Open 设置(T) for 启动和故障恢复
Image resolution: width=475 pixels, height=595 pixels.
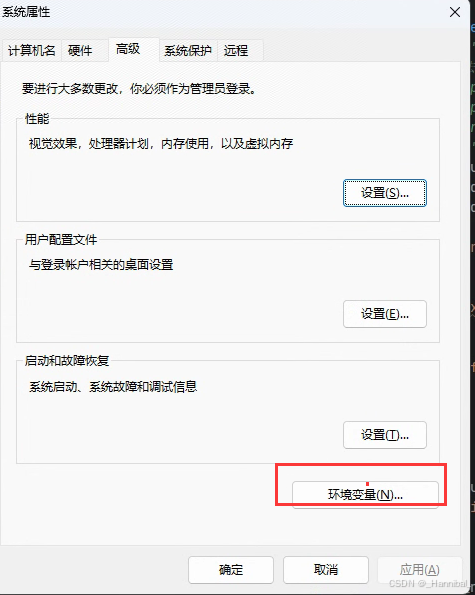coord(385,435)
